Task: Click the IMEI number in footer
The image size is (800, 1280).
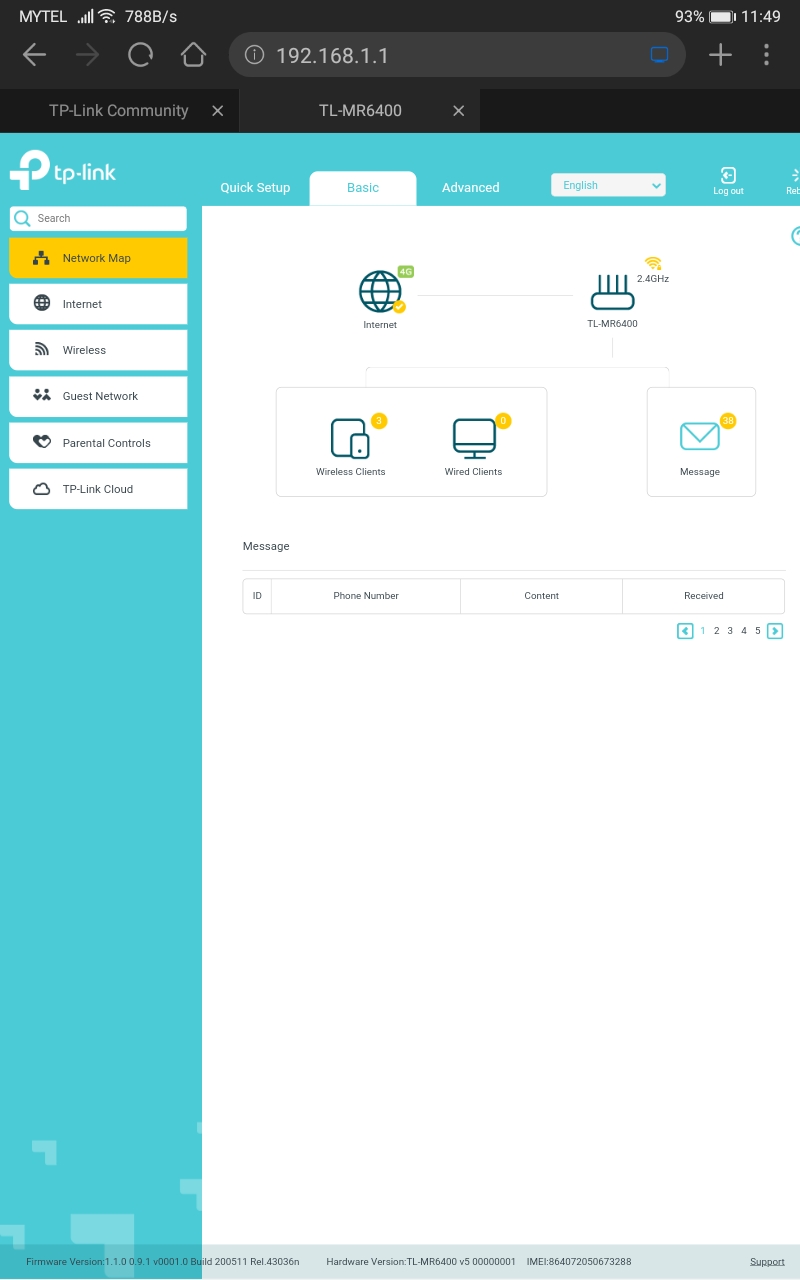Action: tap(579, 1262)
